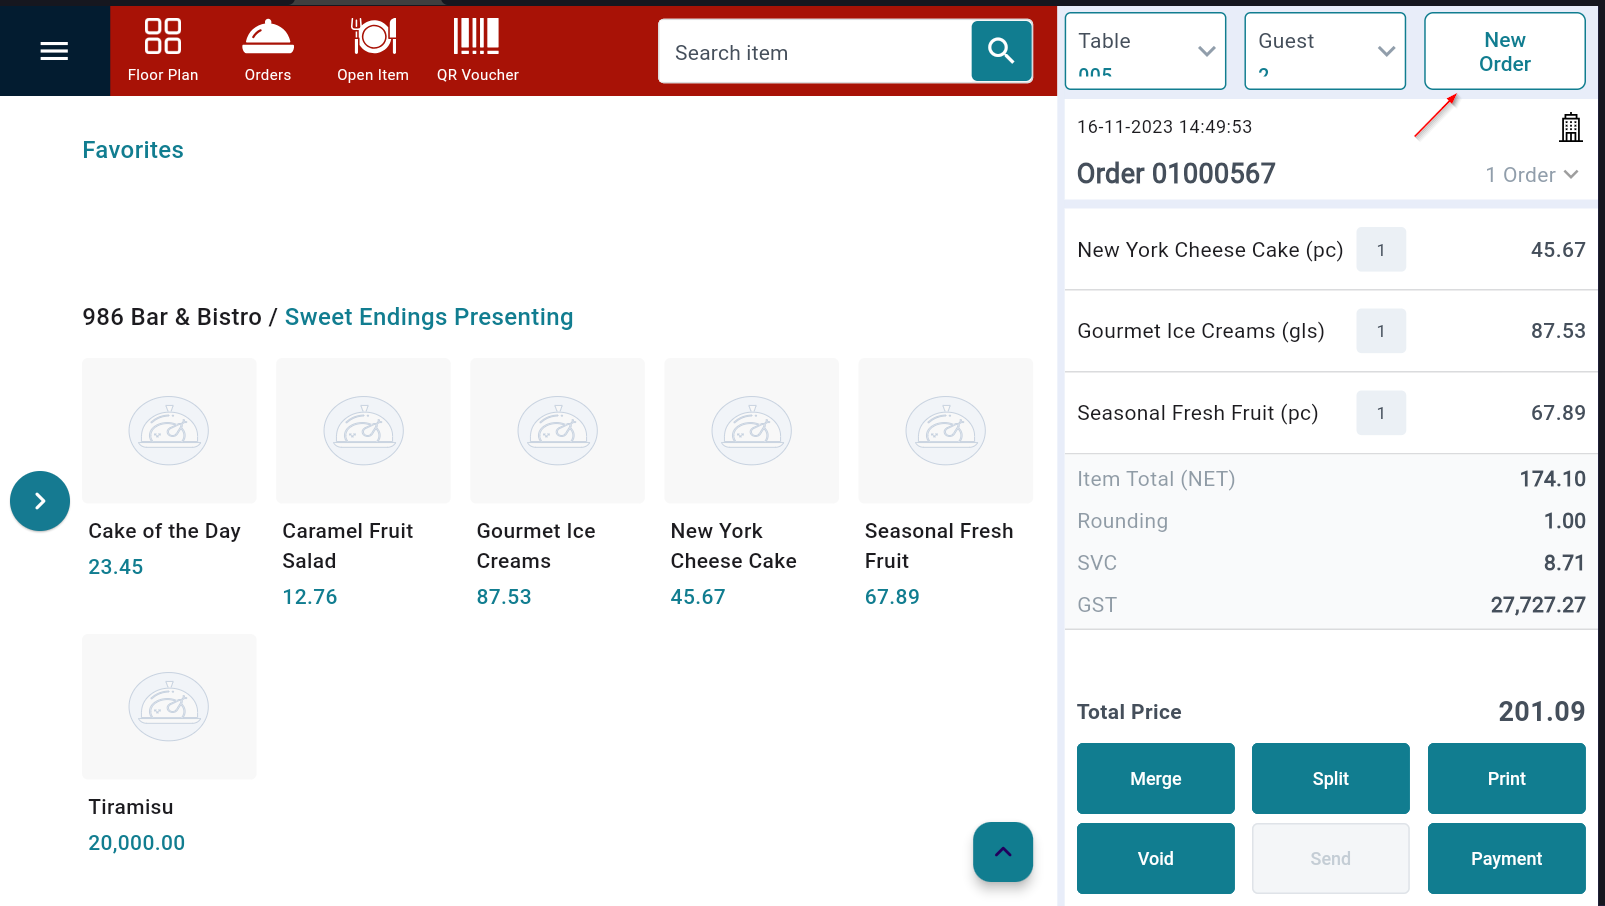This screenshot has width=1605, height=906.
Task: Open Sweet Endings Presenting category link
Action: point(428,317)
